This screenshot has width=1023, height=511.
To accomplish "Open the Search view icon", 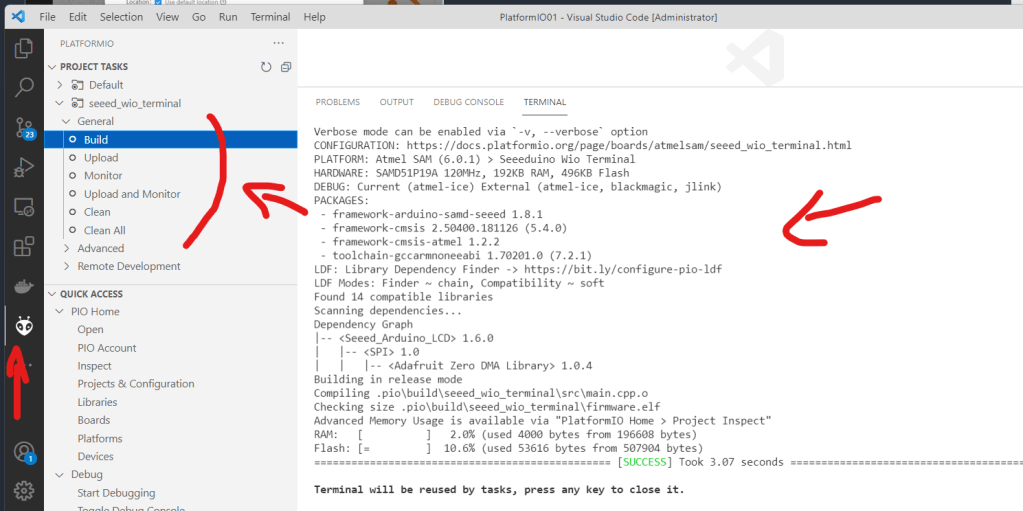I will (x=24, y=87).
